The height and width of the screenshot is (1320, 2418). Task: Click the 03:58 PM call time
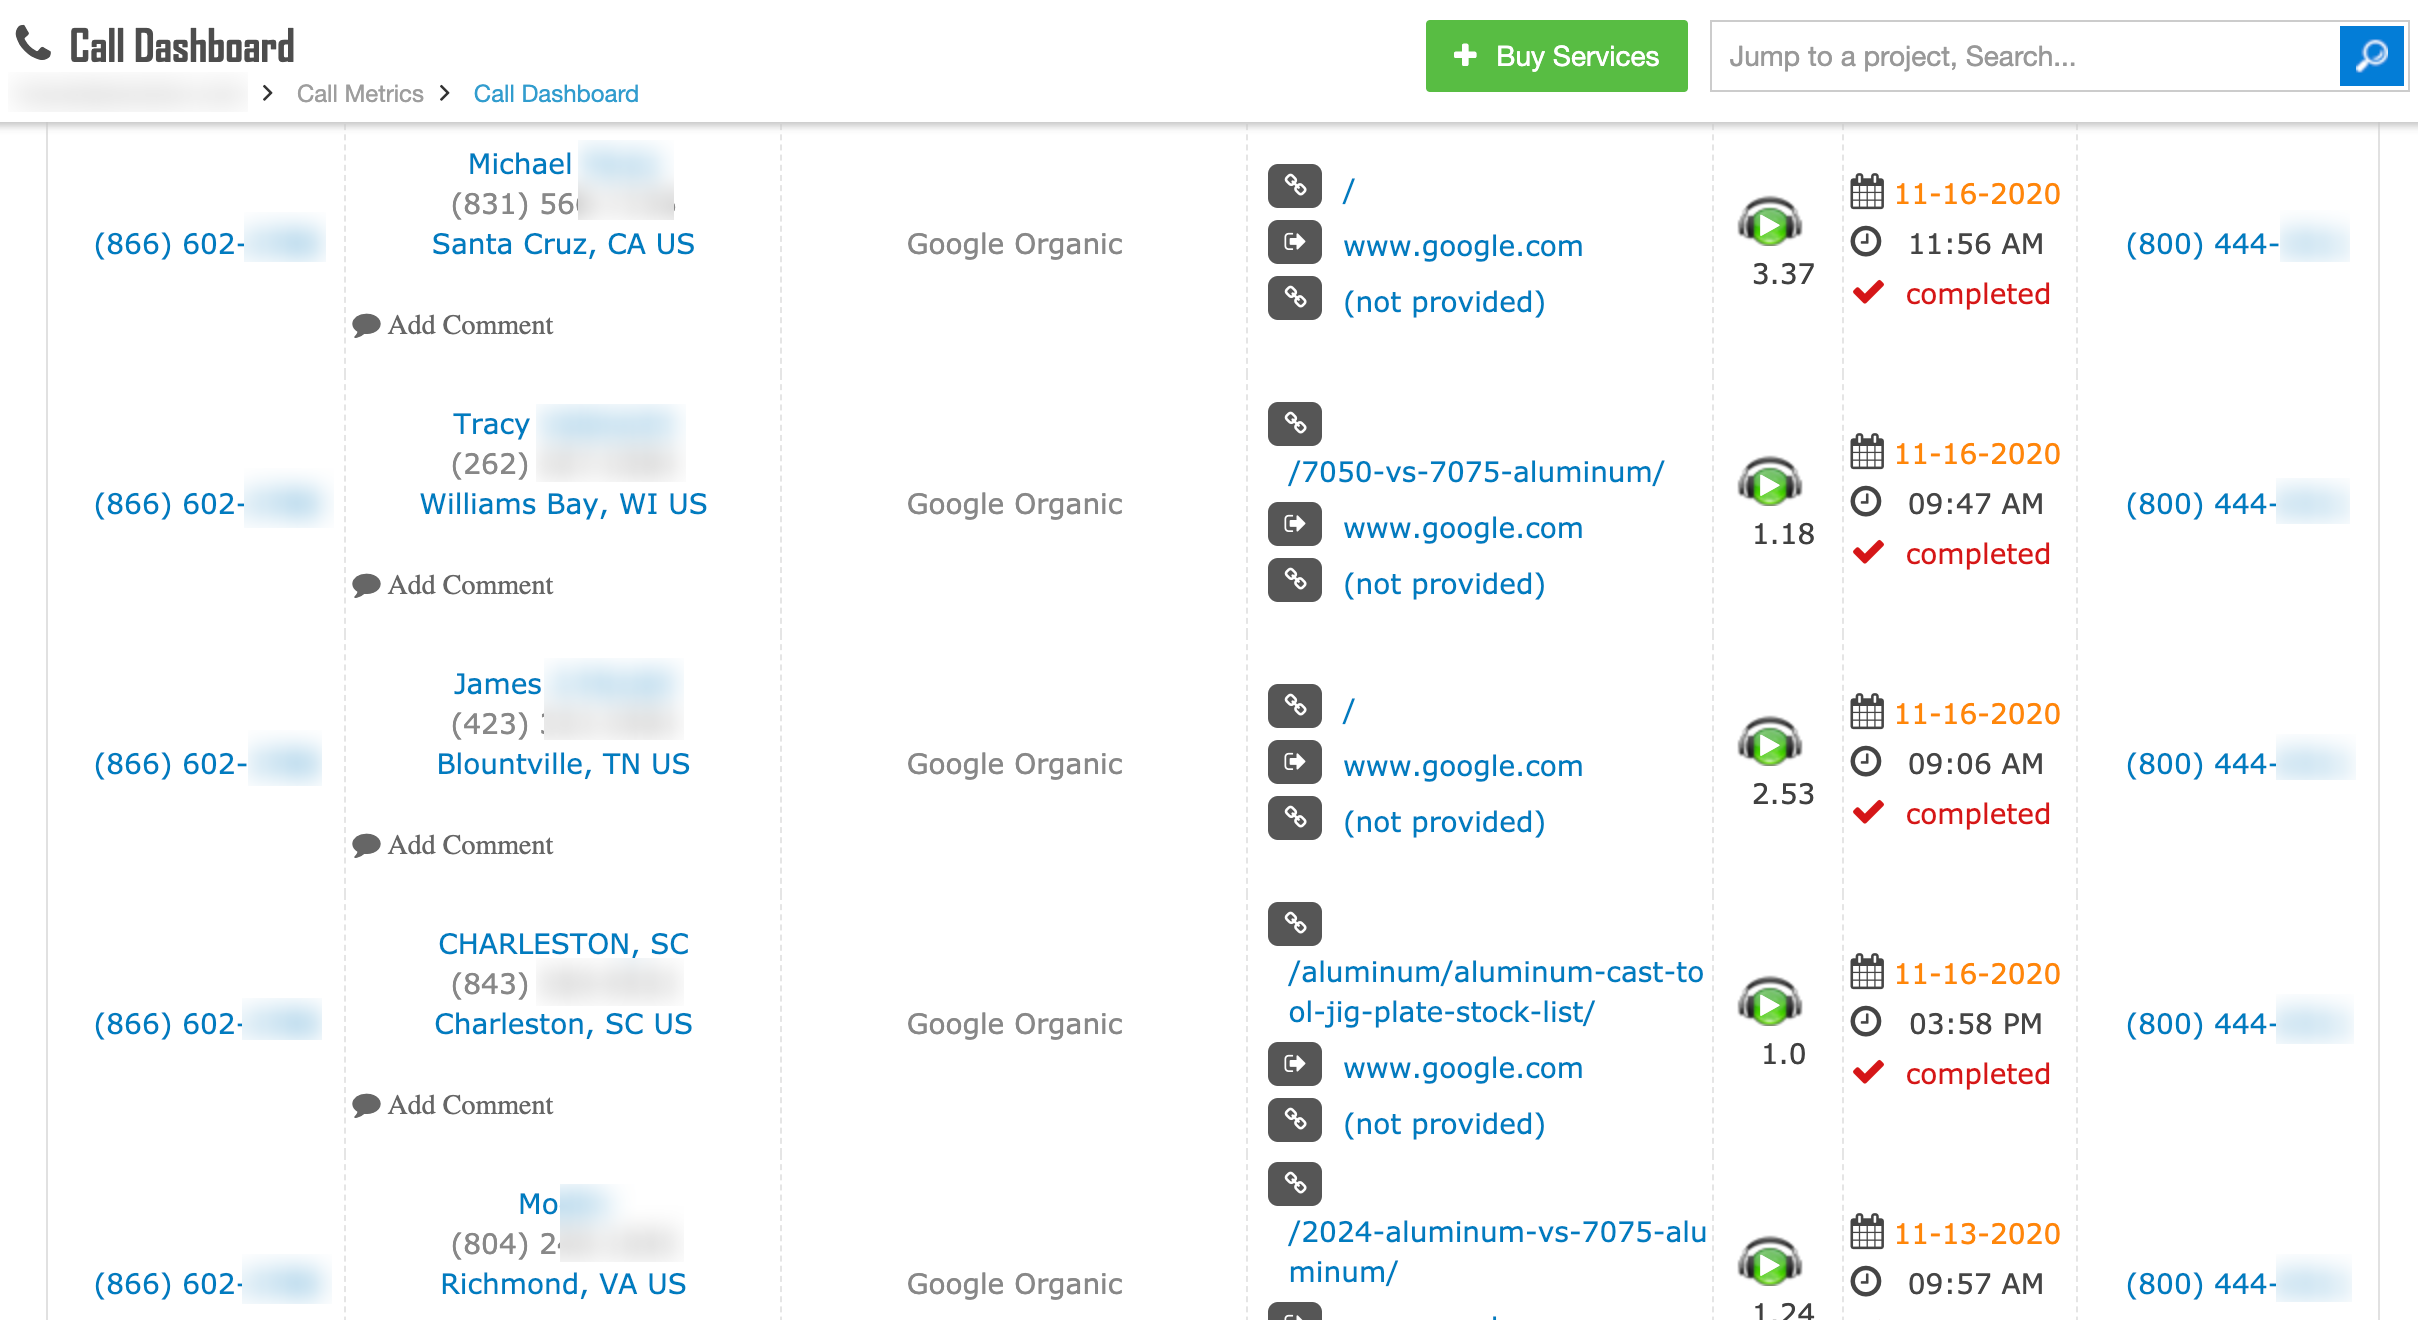(x=1976, y=1024)
